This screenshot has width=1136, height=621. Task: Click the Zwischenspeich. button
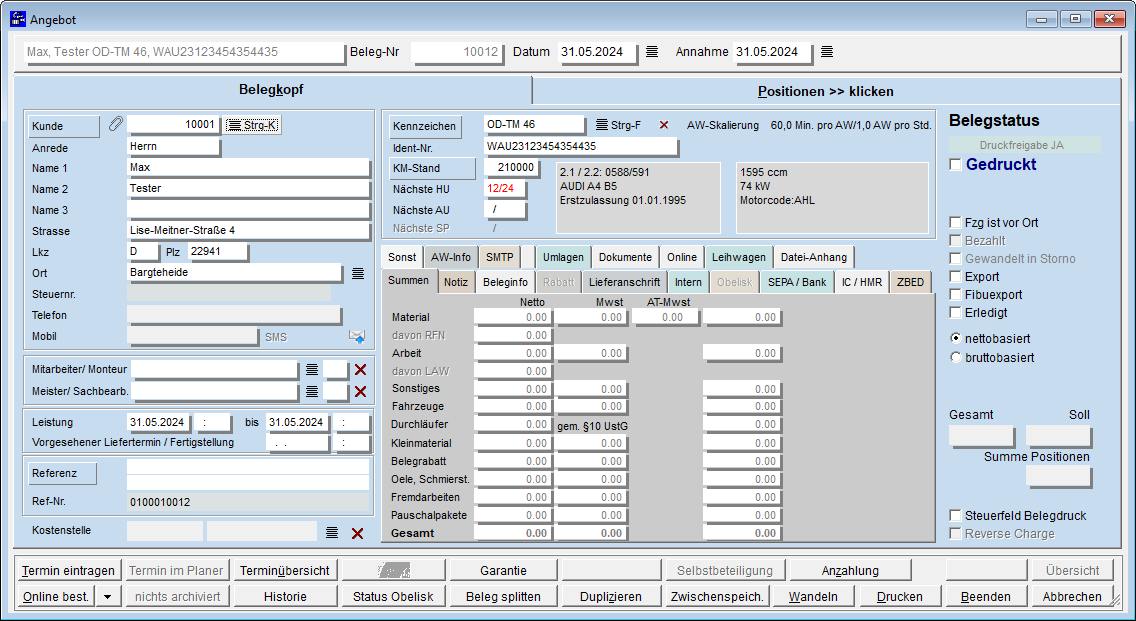pos(717,597)
